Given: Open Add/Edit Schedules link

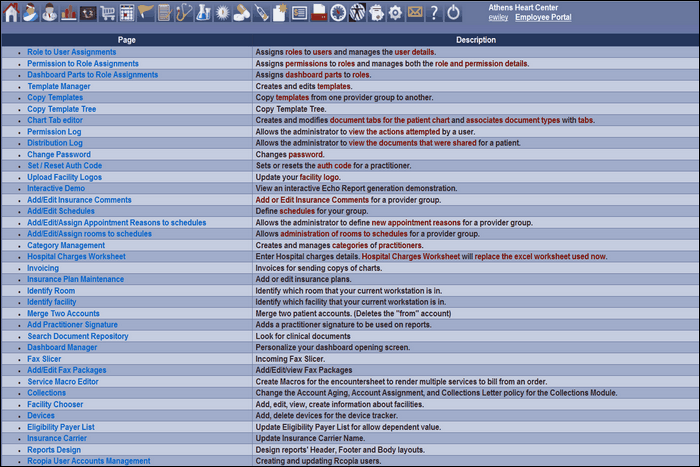Looking at the screenshot, I should [61, 211].
